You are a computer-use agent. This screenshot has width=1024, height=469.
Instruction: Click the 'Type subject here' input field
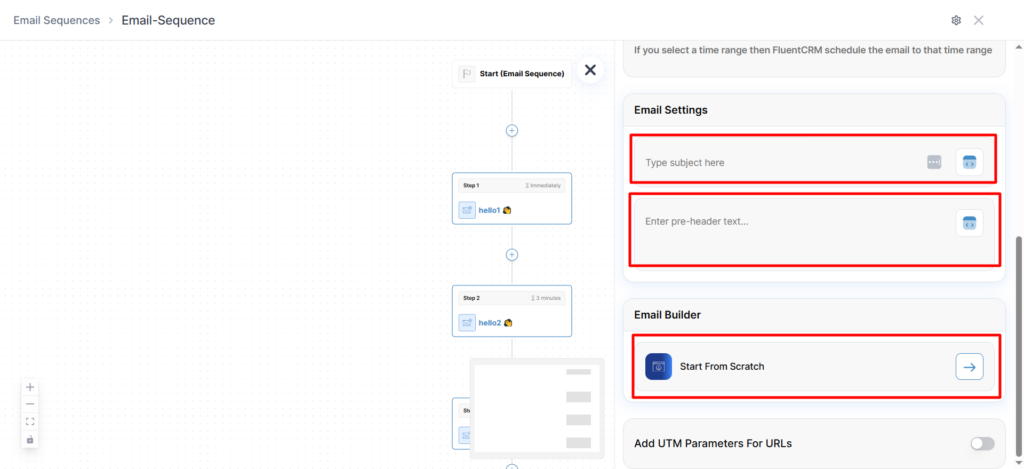780,162
